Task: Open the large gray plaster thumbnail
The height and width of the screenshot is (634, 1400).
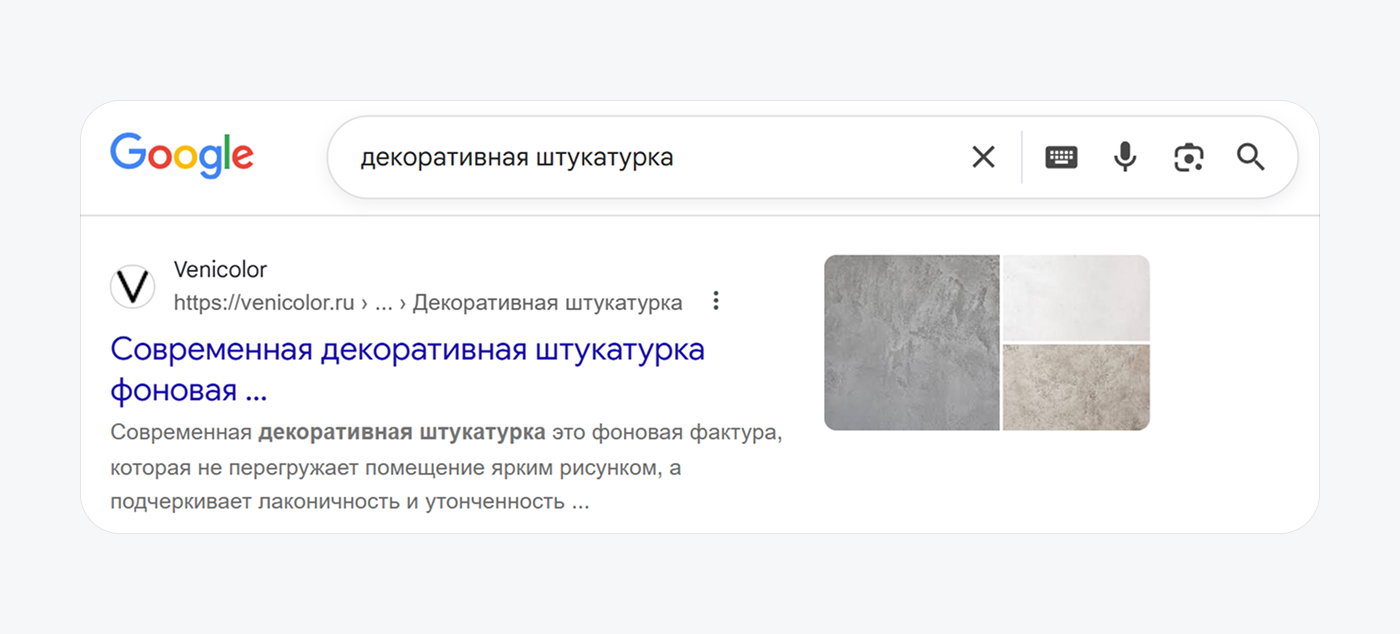Action: click(x=912, y=342)
